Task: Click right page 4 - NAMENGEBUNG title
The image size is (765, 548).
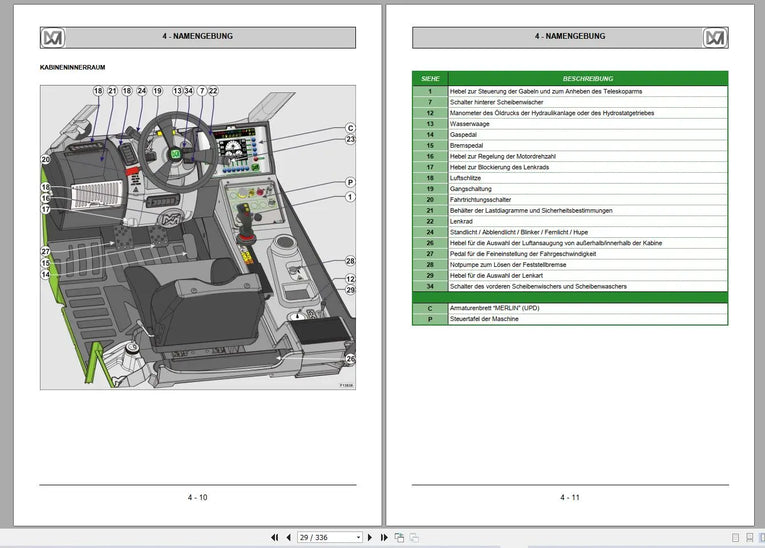Action: tap(570, 36)
